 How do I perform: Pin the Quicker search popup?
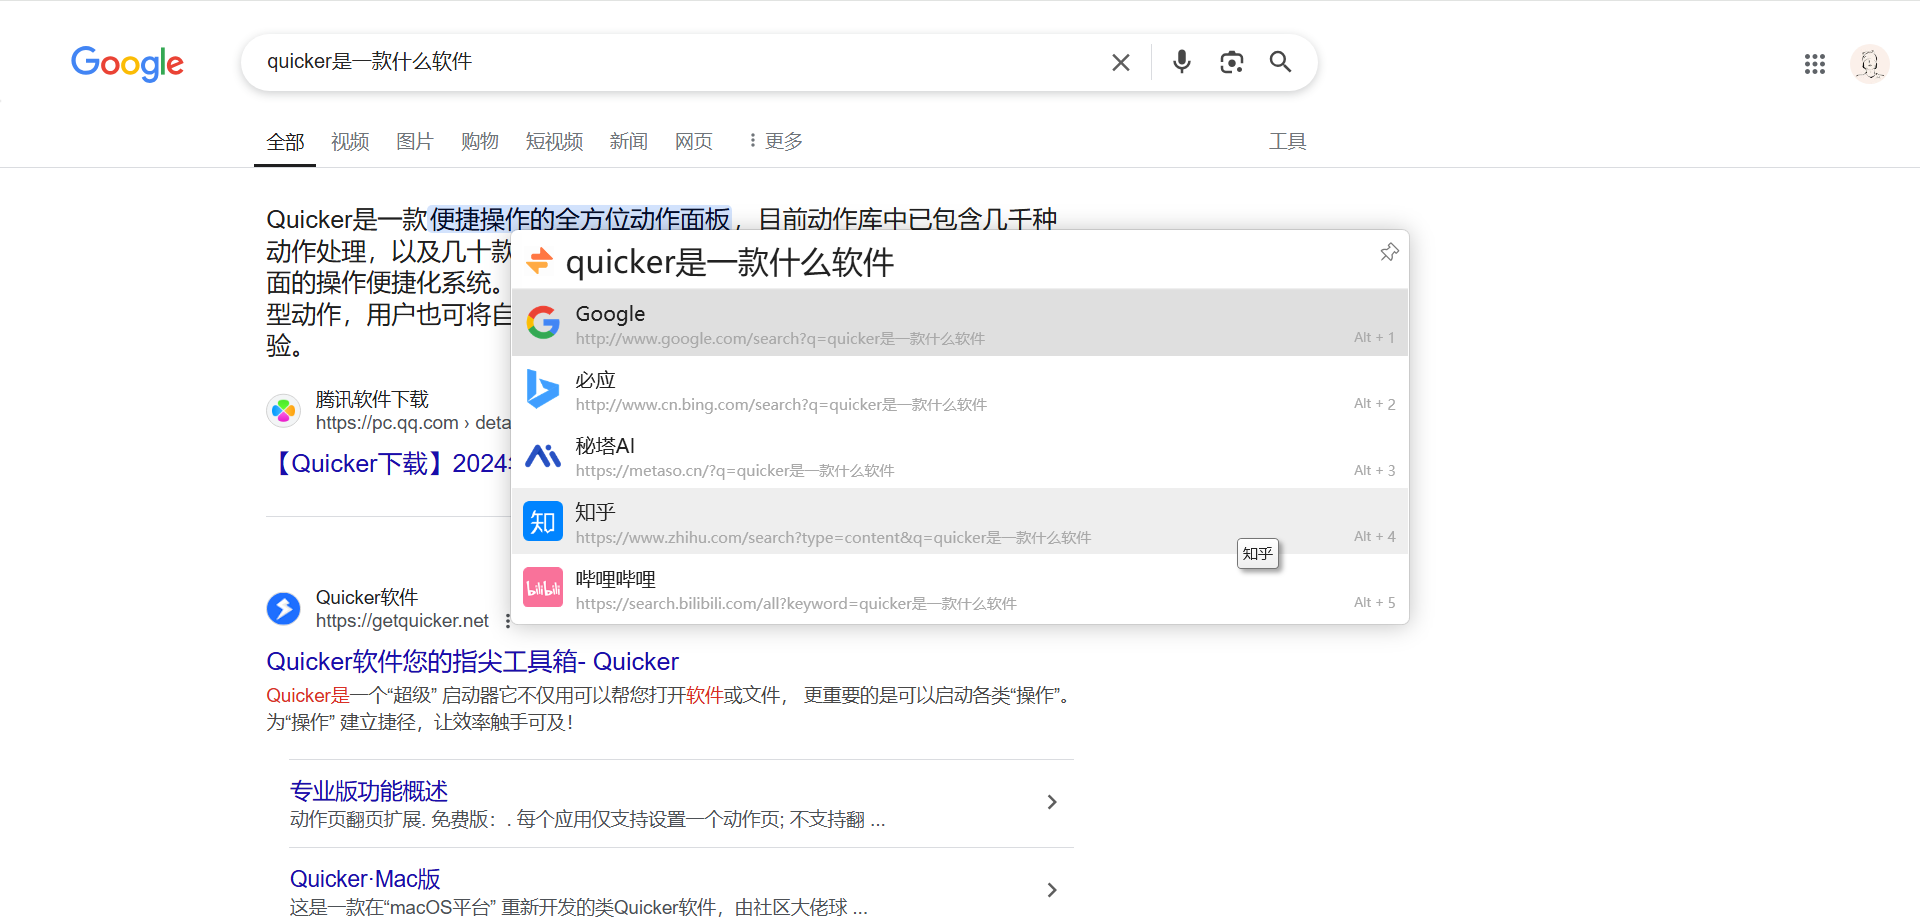click(1389, 252)
